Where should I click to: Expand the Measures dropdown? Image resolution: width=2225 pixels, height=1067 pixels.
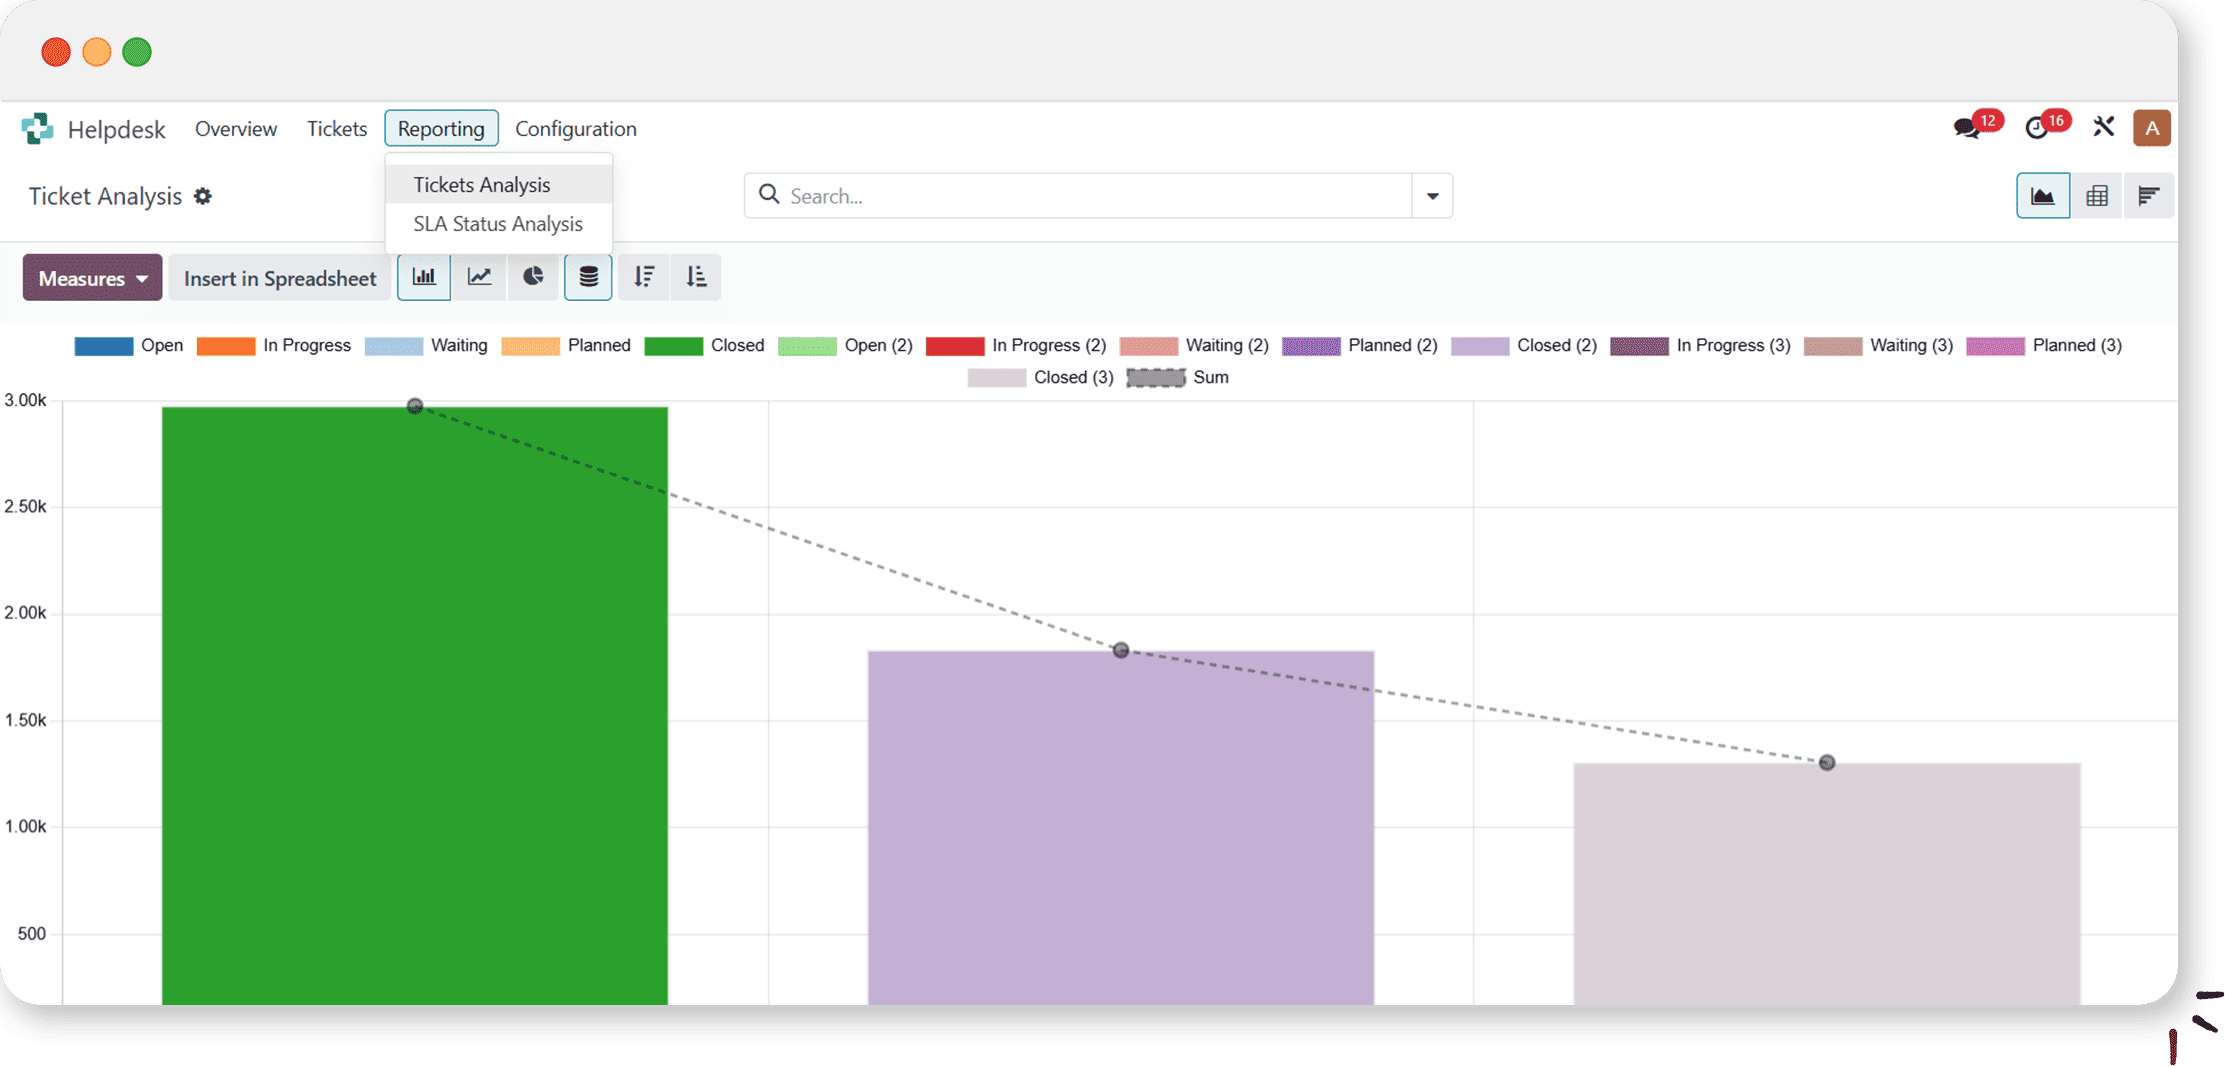92,278
